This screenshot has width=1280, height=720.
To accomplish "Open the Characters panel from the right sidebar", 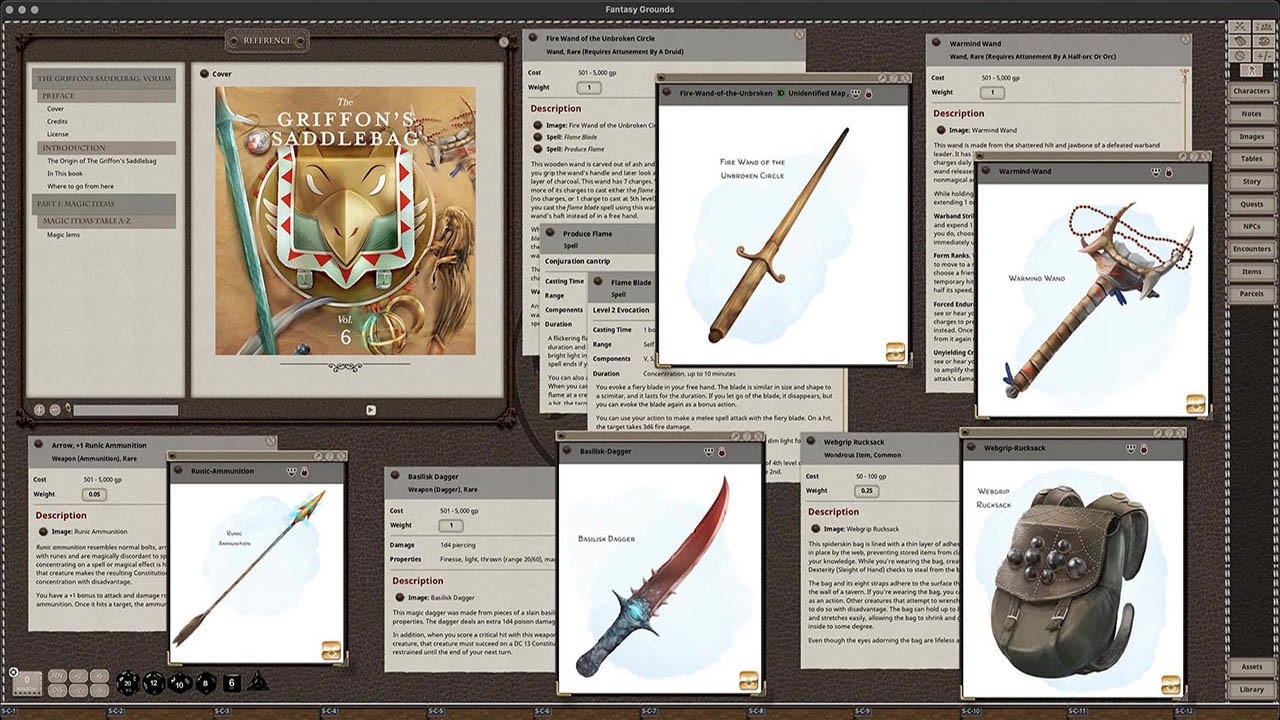I will pos(1252,90).
